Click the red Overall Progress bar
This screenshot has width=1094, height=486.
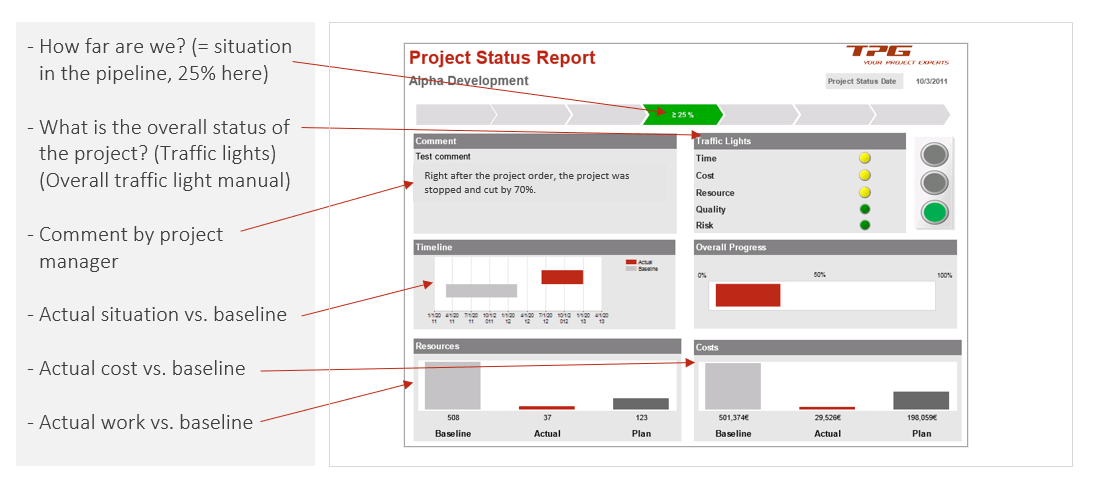point(747,295)
